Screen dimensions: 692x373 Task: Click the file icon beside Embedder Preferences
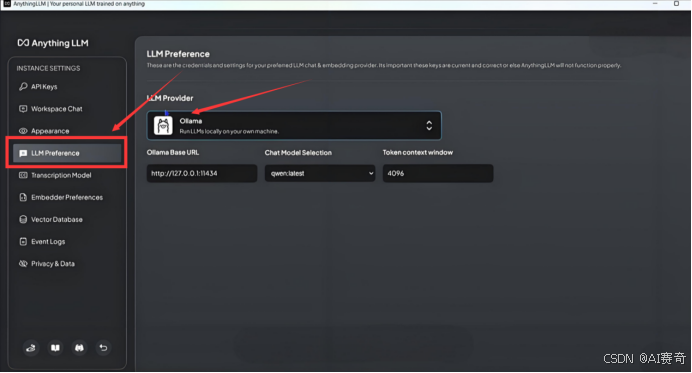click(23, 197)
